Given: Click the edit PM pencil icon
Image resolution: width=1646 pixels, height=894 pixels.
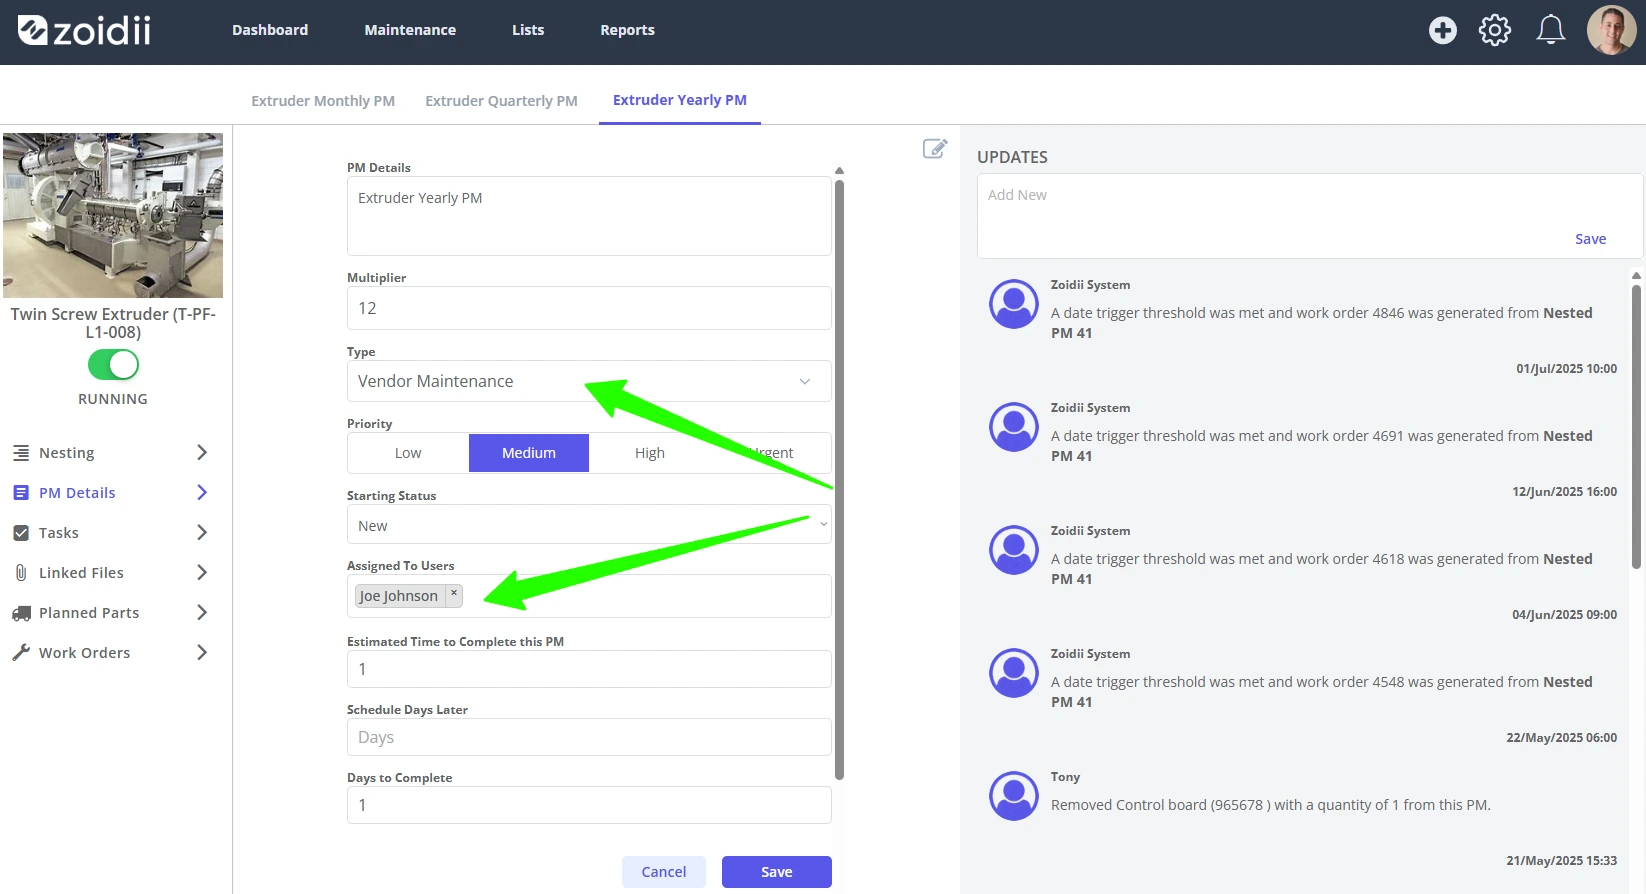Looking at the screenshot, I should (x=935, y=149).
